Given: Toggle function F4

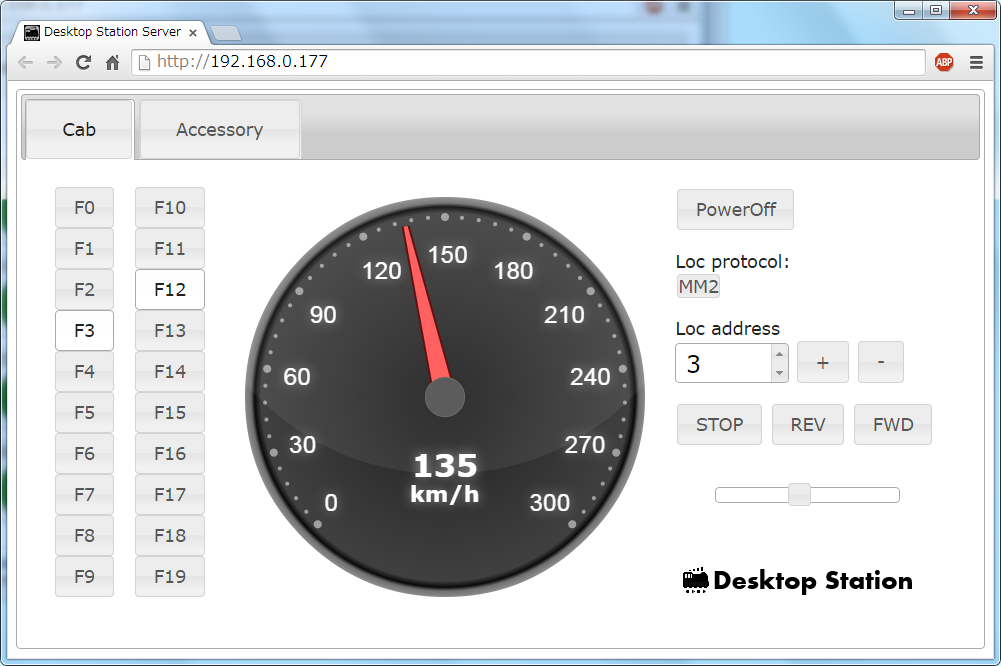Looking at the screenshot, I should click(x=84, y=371).
